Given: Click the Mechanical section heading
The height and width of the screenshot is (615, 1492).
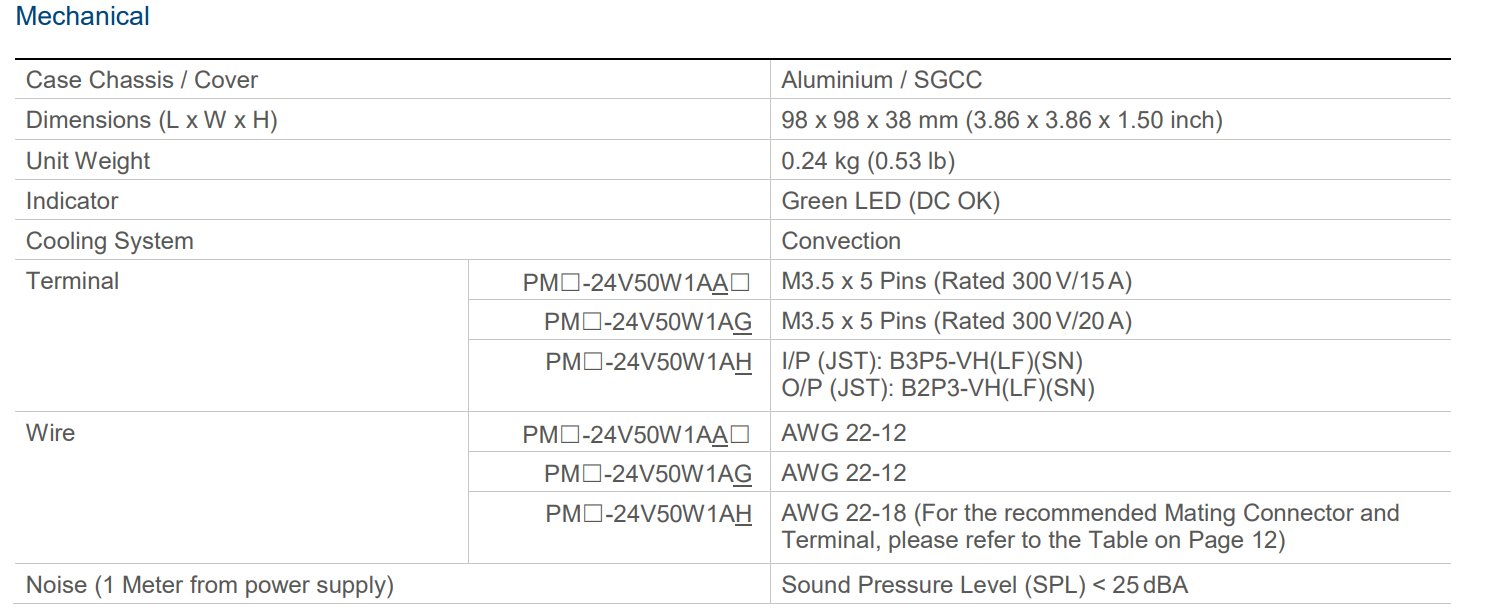Looking at the screenshot, I should point(83,17).
